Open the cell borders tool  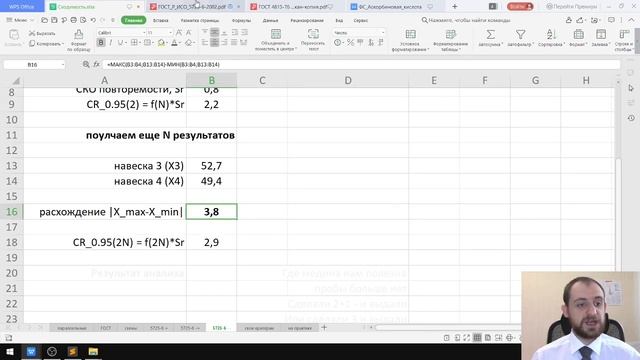click(135, 42)
